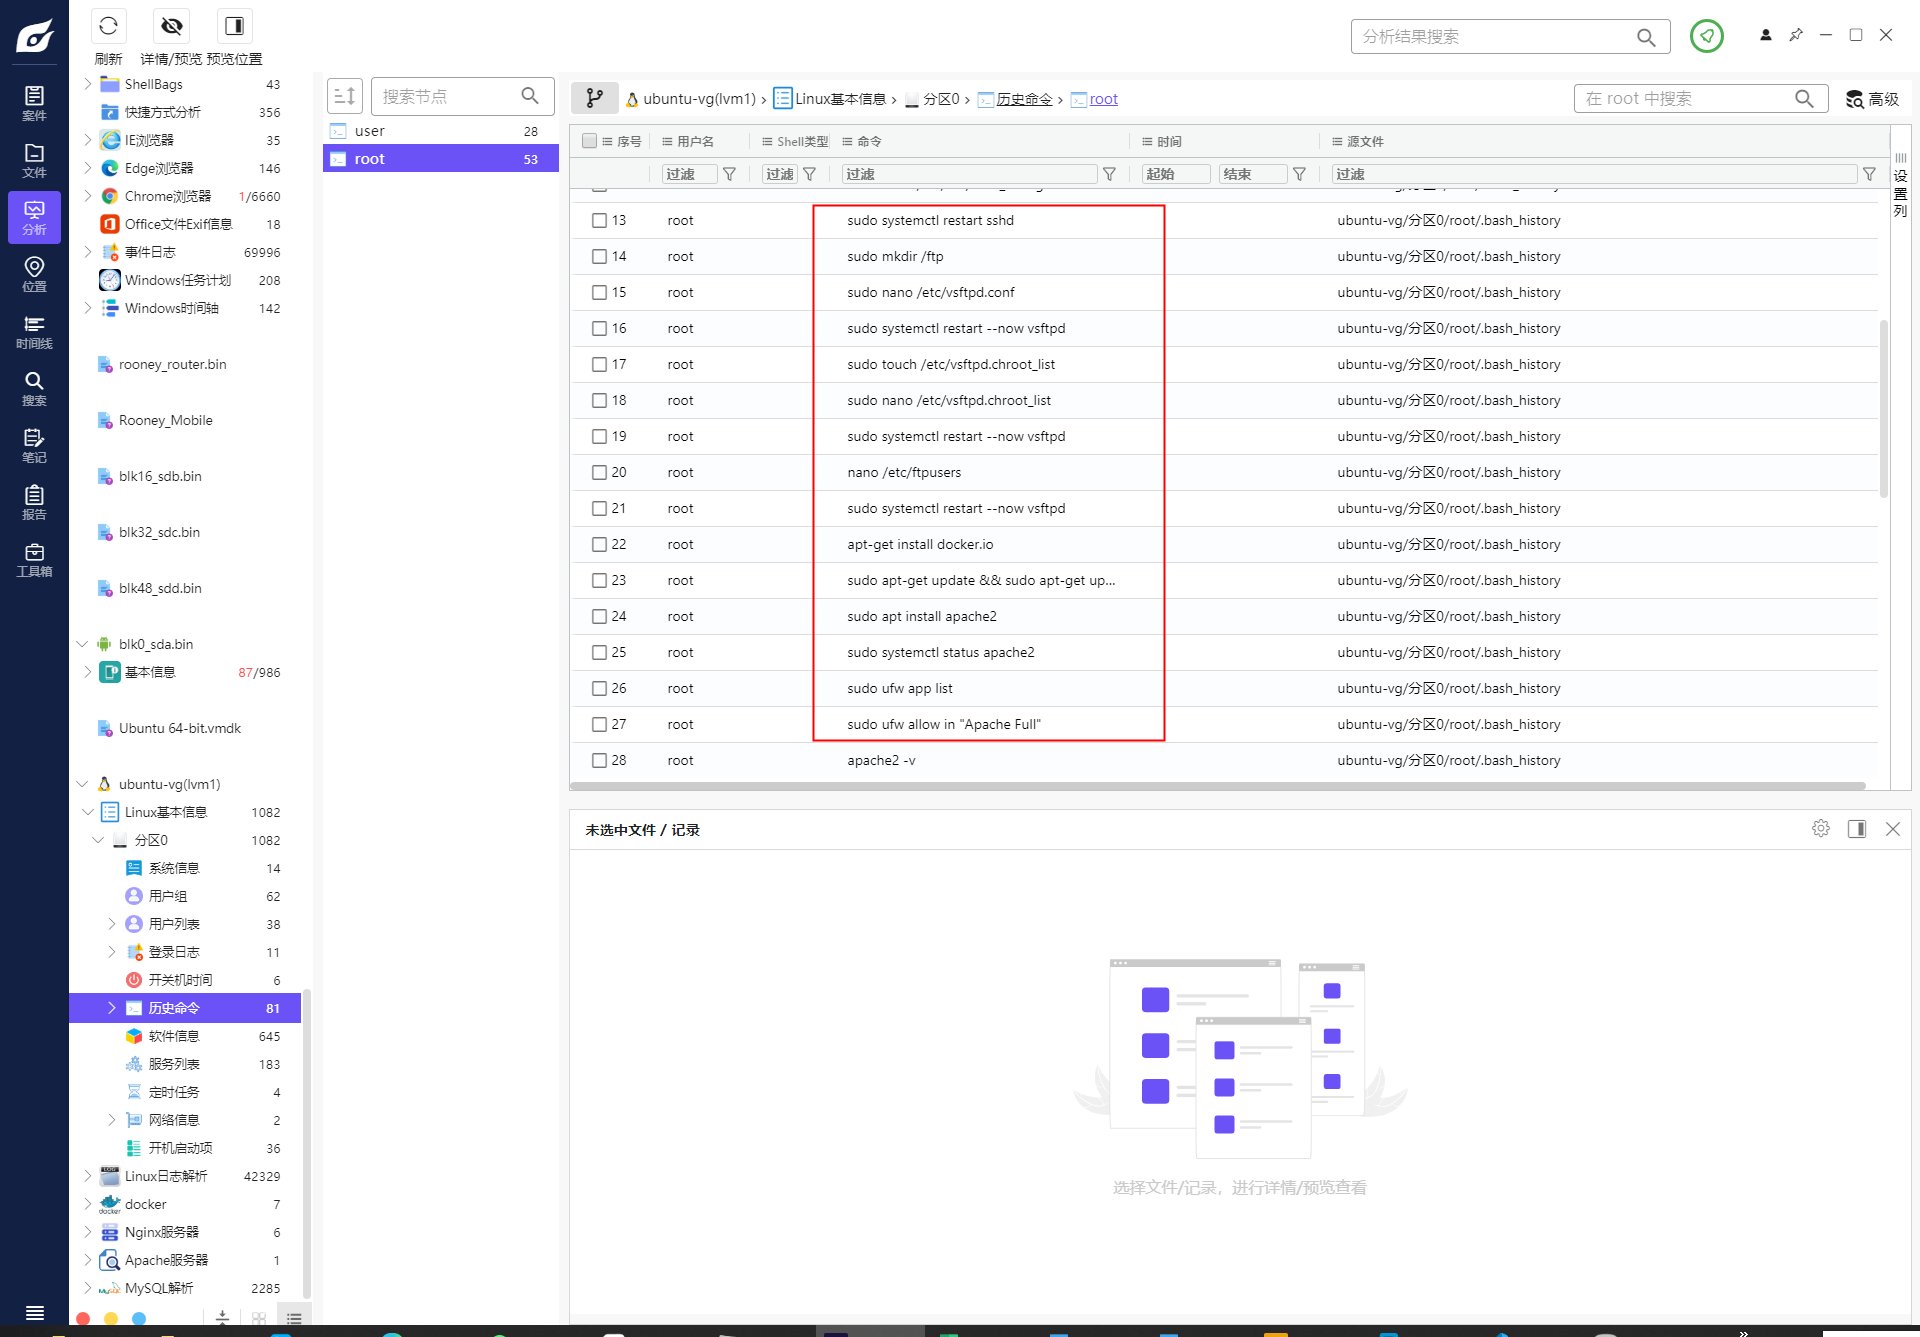Click the branch tree icon in breadcrumb bar
This screenshot has width=1920, height=1337.
click(x=594, y=98)
